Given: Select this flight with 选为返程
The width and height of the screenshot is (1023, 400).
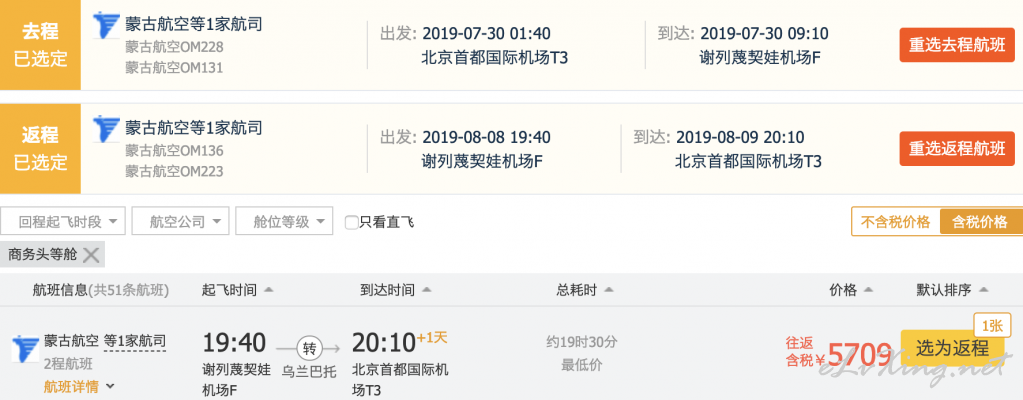Looking at the screenshot, I should (x=953, y=348).
